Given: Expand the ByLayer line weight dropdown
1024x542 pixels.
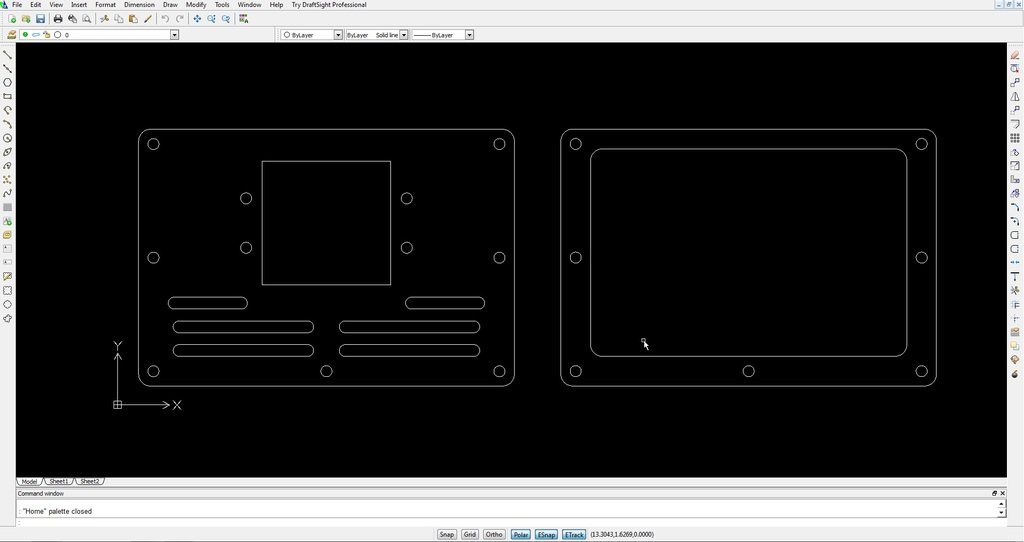Looking at the screenshot, I should (x=470, y=35).
